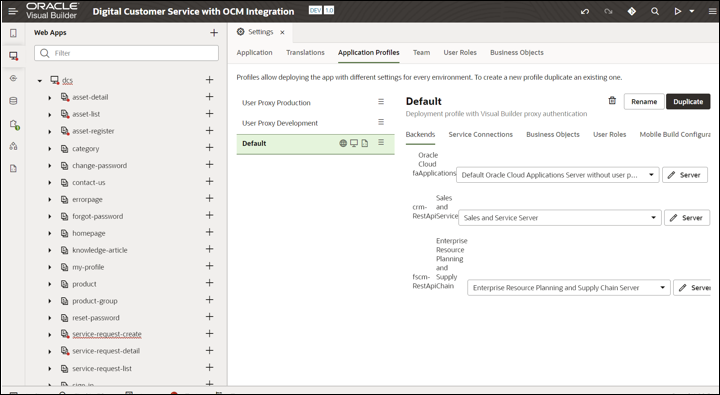Click the Undo arrow in the header
Image resolution: width=720 pixels, height=395 pixels.
(585, 11)
